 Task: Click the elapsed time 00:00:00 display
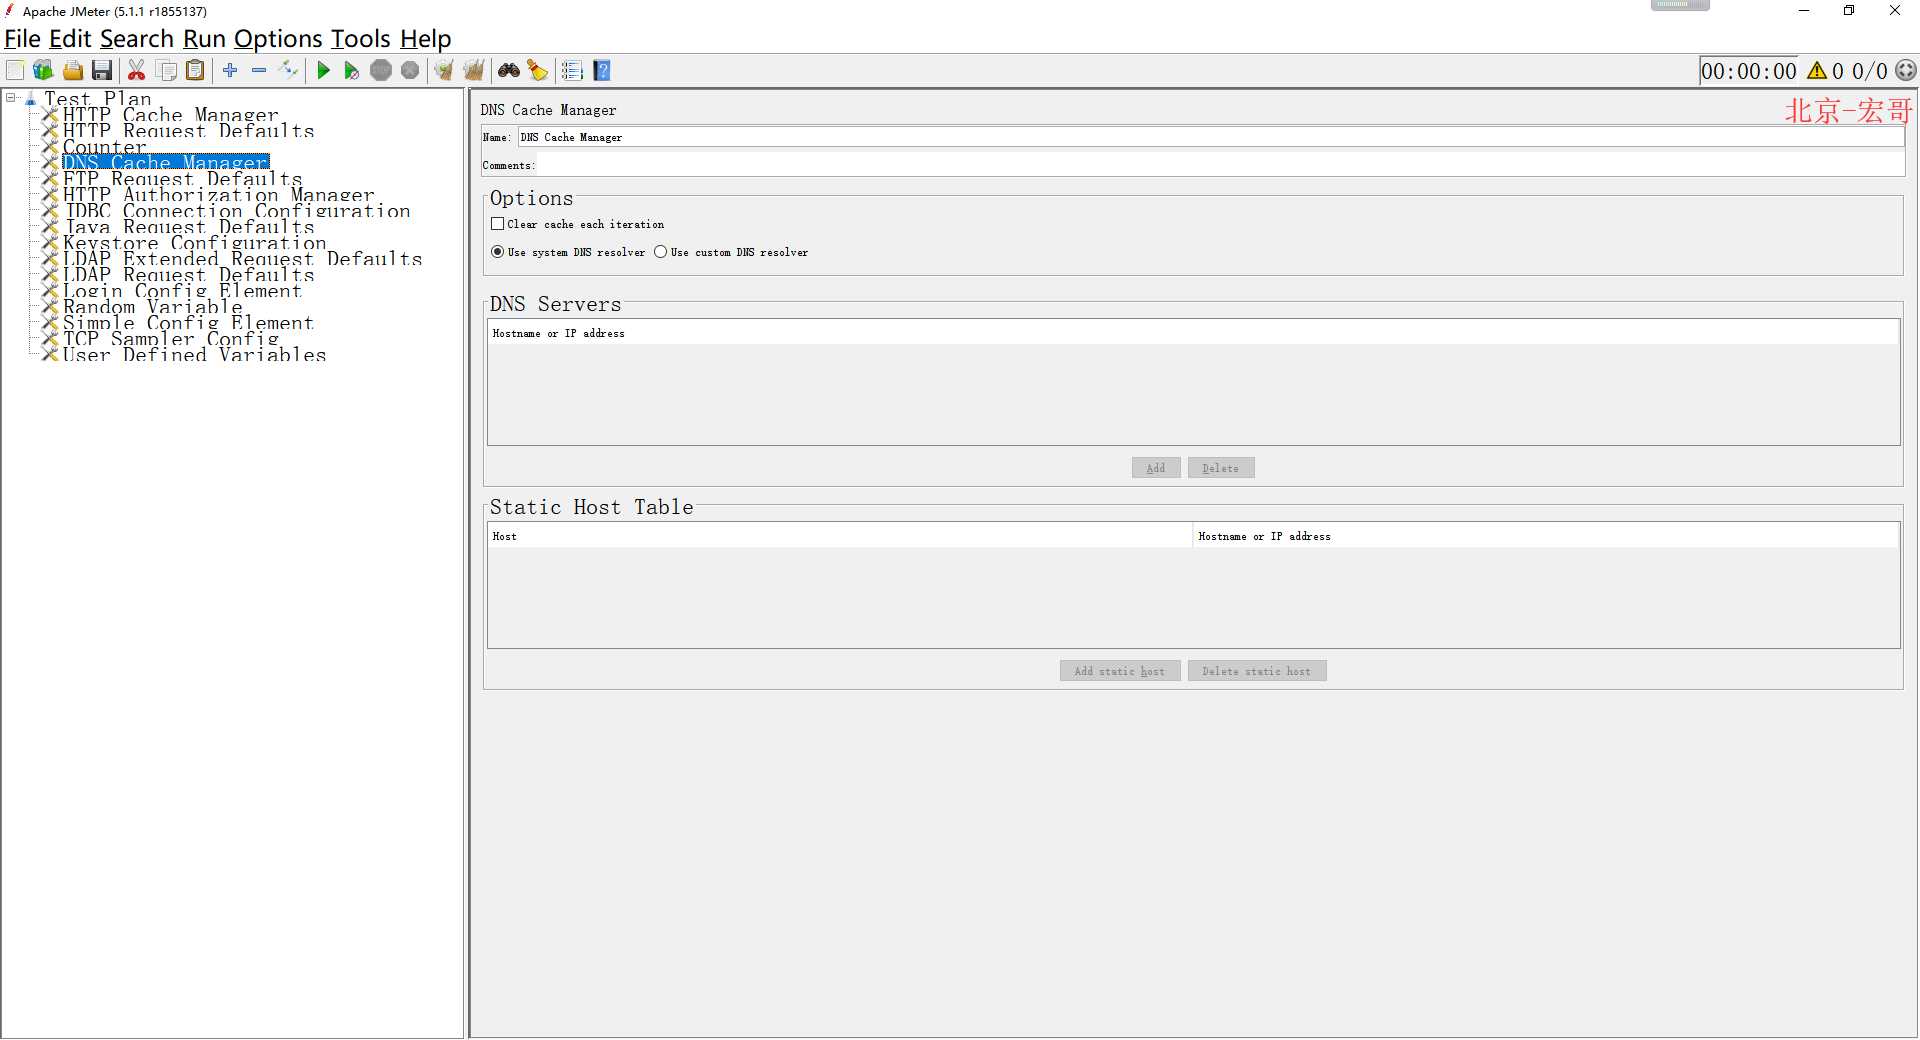click(x=1749, y=71)
